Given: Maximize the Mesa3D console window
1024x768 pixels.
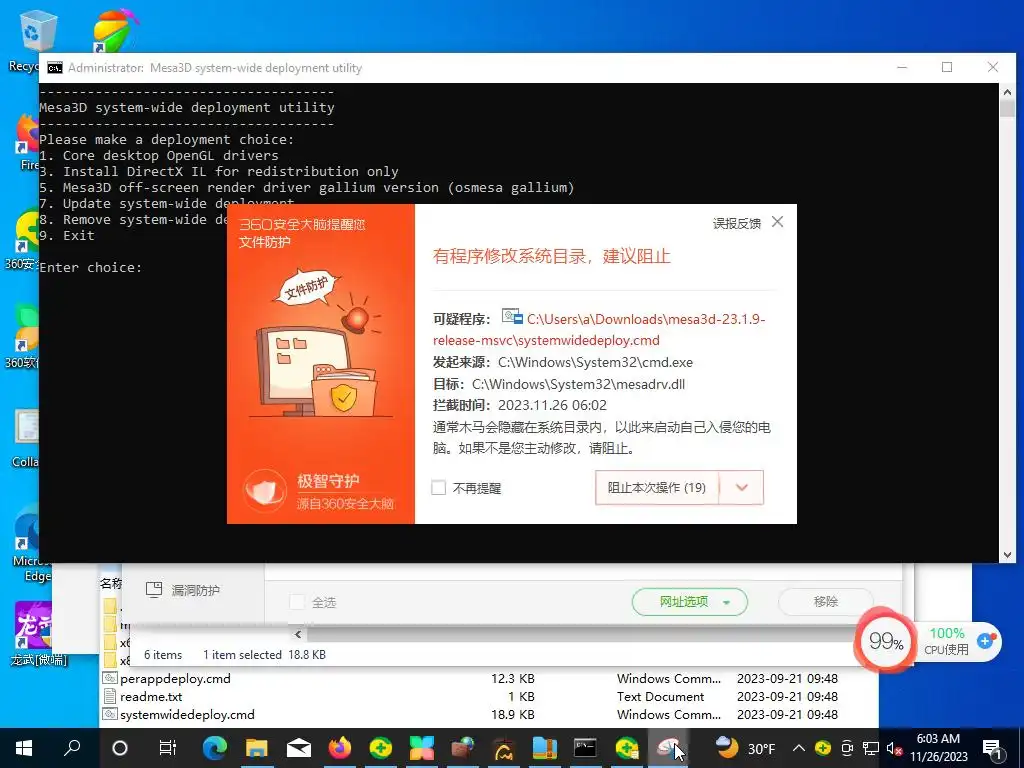Looking at the screenshot, I should (947, 67).
